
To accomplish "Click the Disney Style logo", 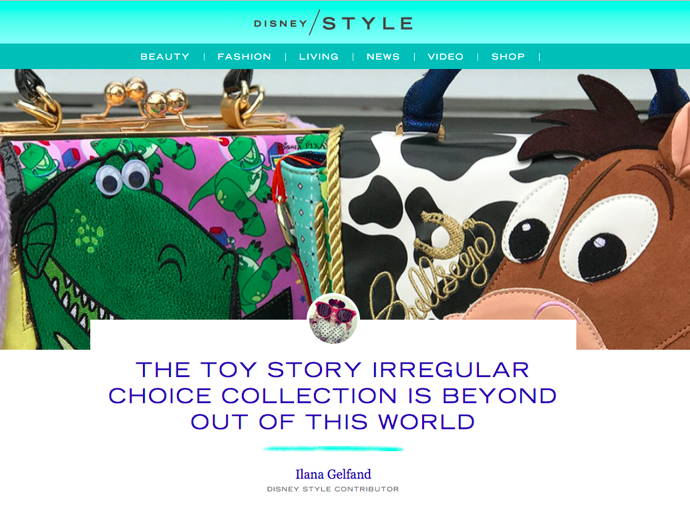I will click(x=333, y=23).
